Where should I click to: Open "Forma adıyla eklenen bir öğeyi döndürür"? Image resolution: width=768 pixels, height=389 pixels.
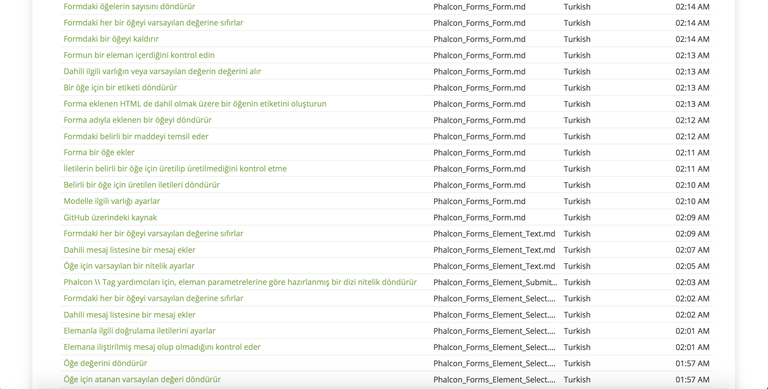pos(137,120)
